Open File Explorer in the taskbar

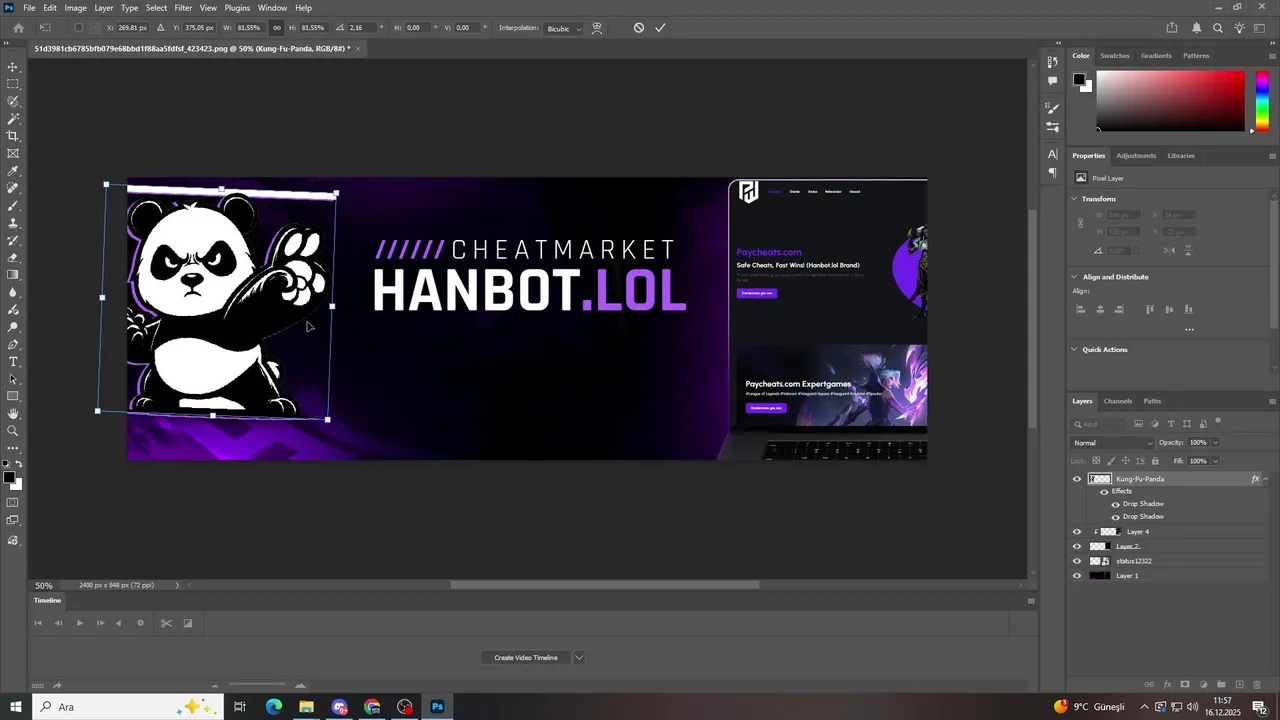point(306,707)
